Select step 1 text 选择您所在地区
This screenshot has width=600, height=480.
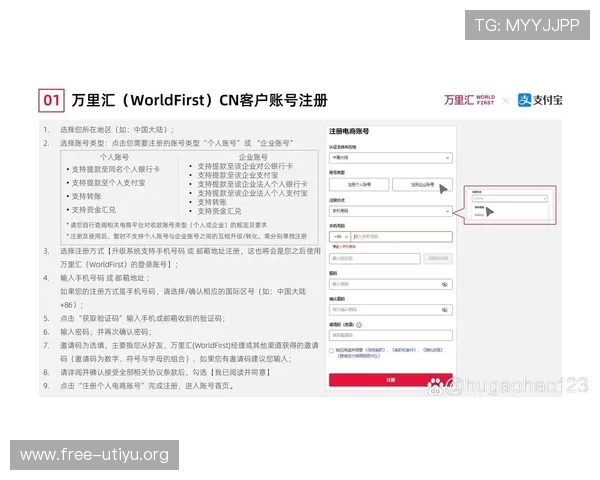click(x=117, y=130)
